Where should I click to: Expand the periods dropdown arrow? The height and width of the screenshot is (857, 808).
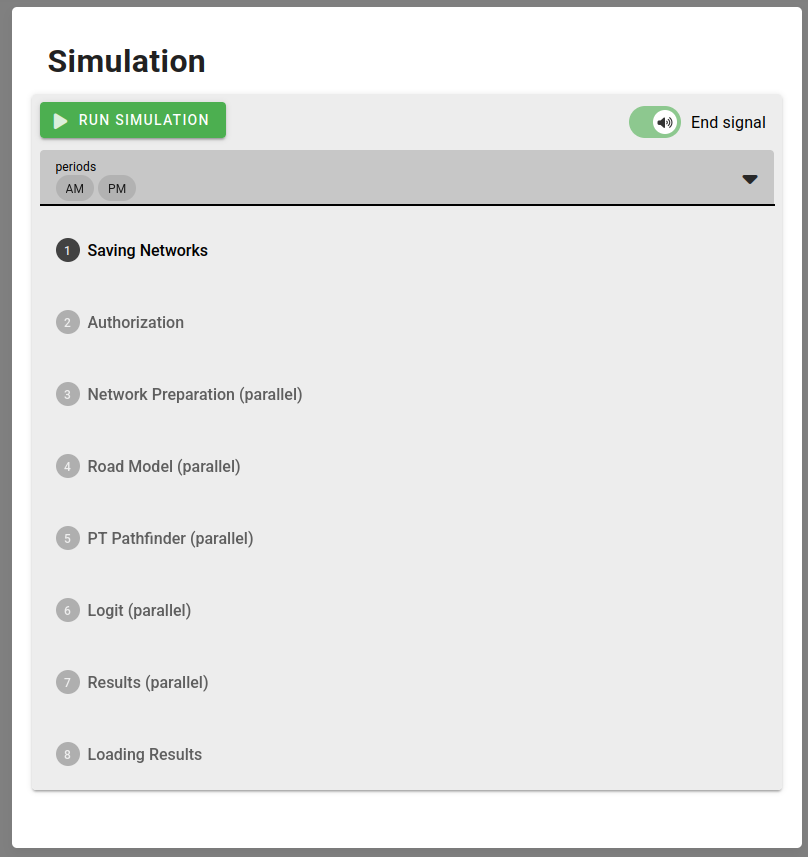750,179
